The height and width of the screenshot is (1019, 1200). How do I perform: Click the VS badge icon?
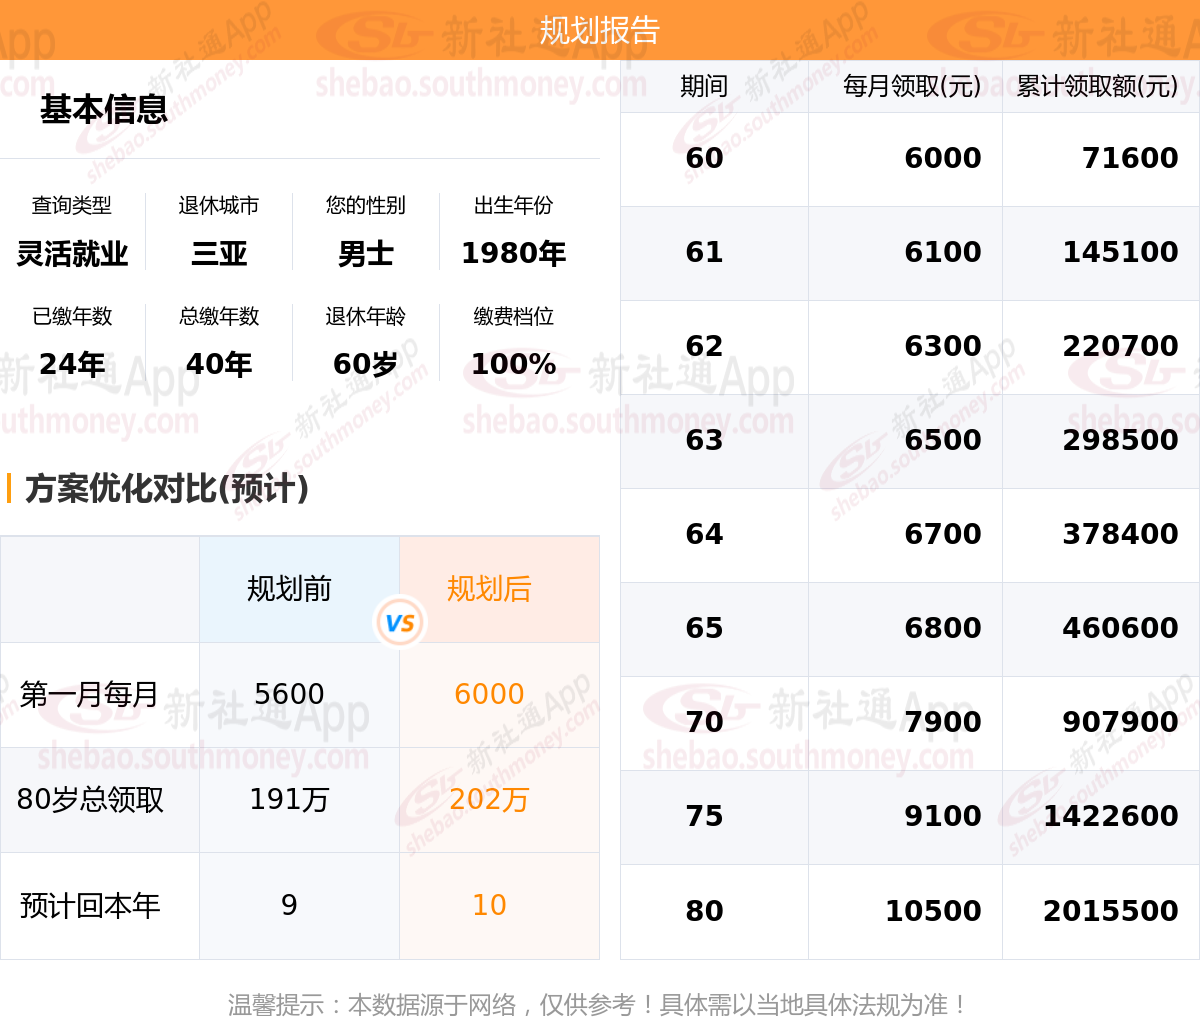point(400,622)
